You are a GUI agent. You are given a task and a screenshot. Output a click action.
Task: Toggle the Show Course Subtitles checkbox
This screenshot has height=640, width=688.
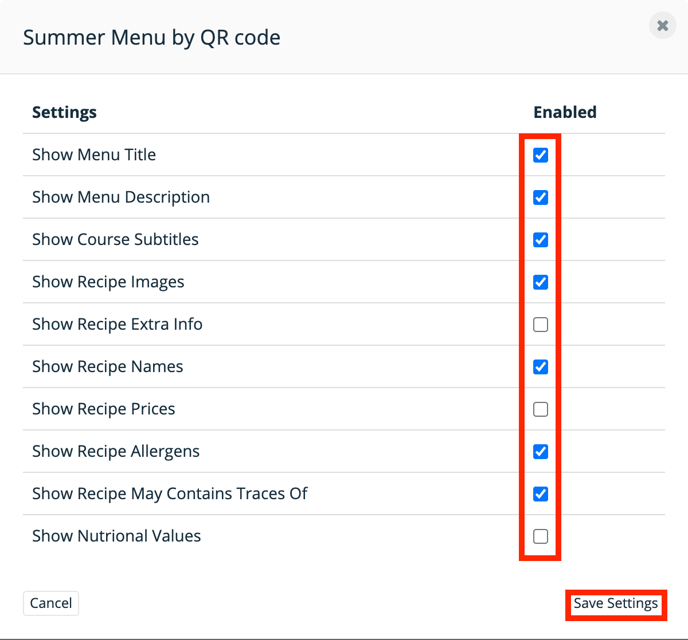pos(540,240)
